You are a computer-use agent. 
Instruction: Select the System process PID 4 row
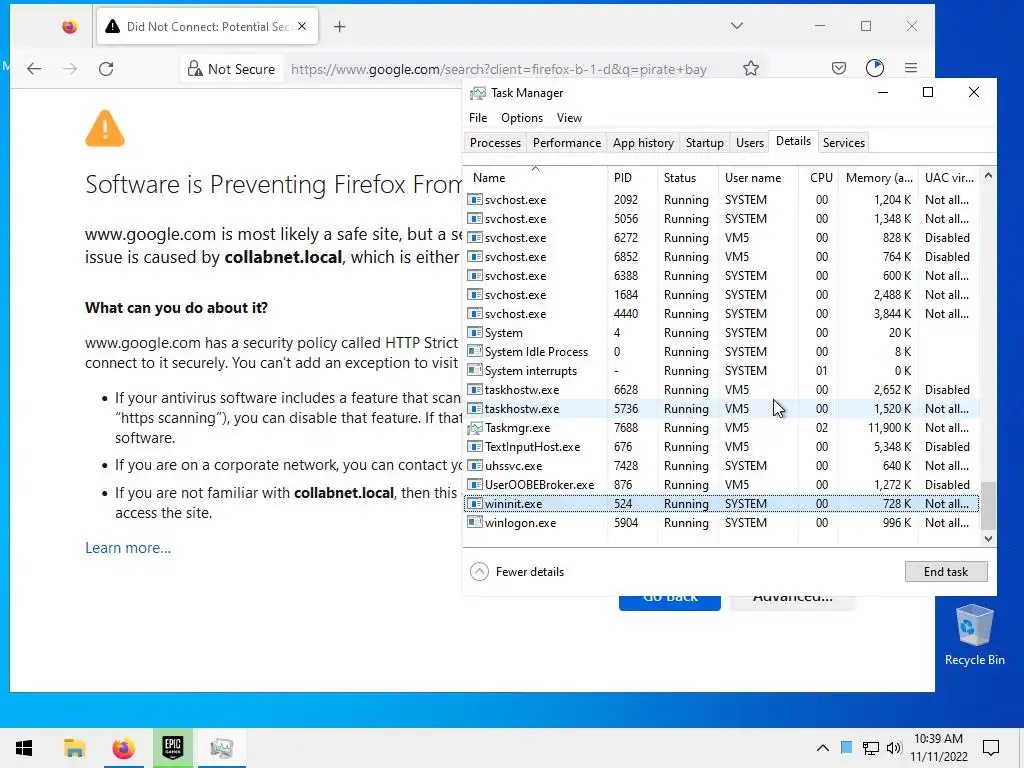click(x=722, y=332)
